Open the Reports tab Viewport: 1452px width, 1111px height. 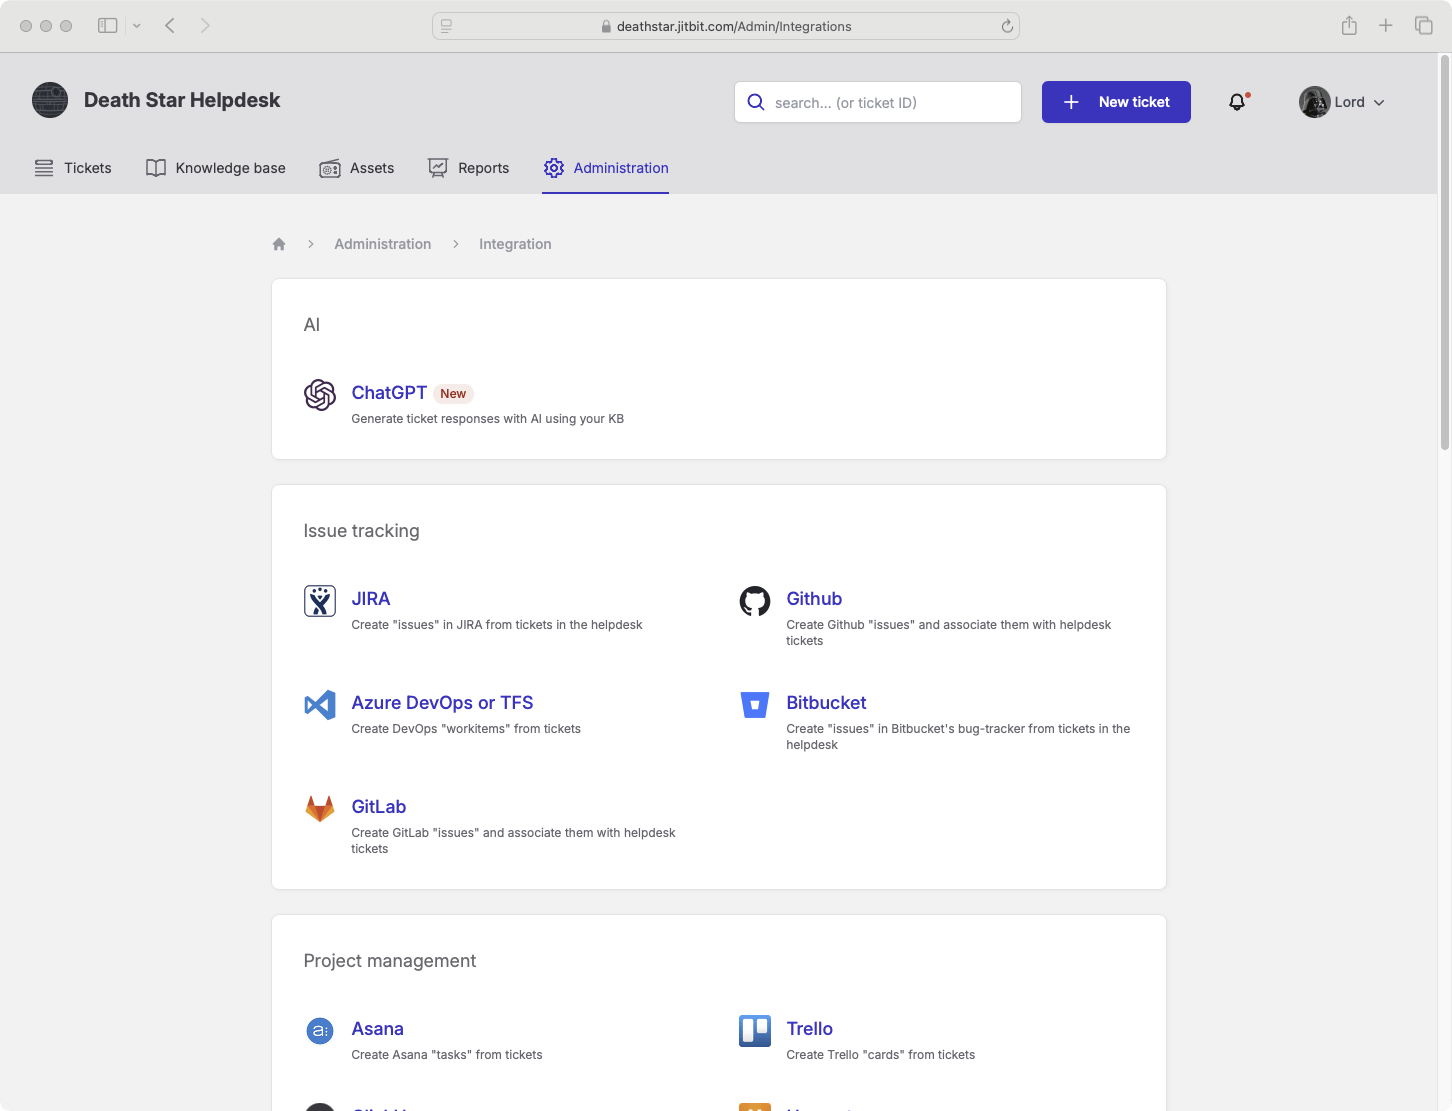[x=469, y=168]
